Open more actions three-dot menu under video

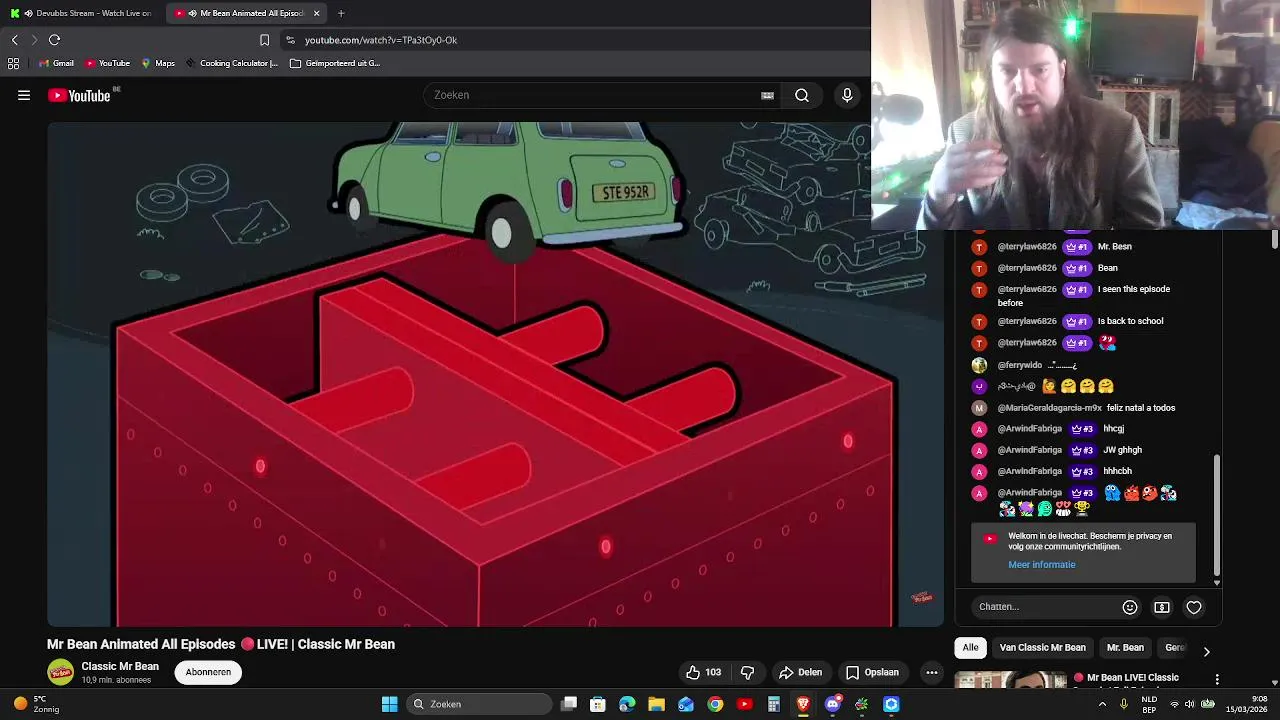pyautogui.click(x=932, y=672)
